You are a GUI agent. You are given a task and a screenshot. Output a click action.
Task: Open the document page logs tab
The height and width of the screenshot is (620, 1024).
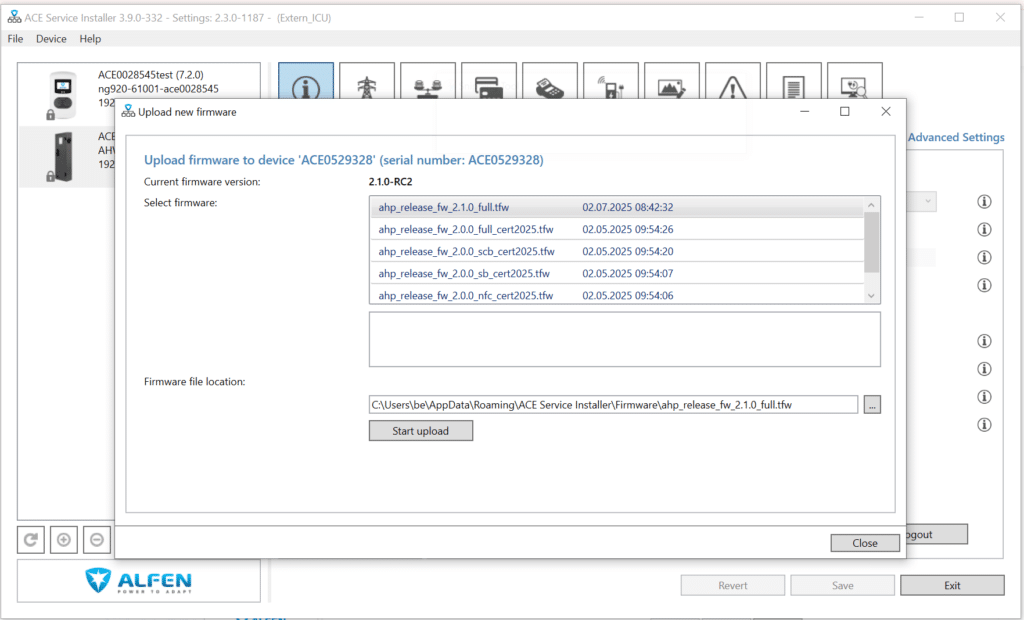[793, 81]
